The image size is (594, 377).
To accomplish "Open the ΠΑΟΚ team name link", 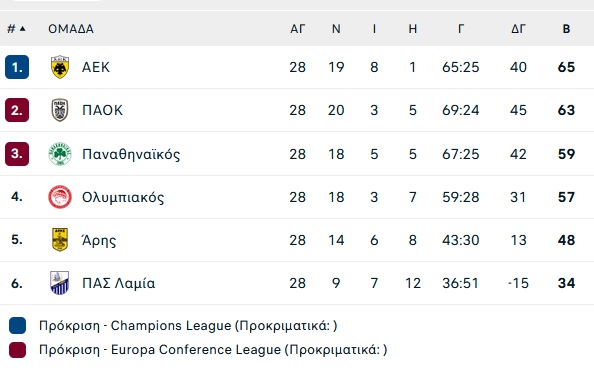I will tap(102, 110).
